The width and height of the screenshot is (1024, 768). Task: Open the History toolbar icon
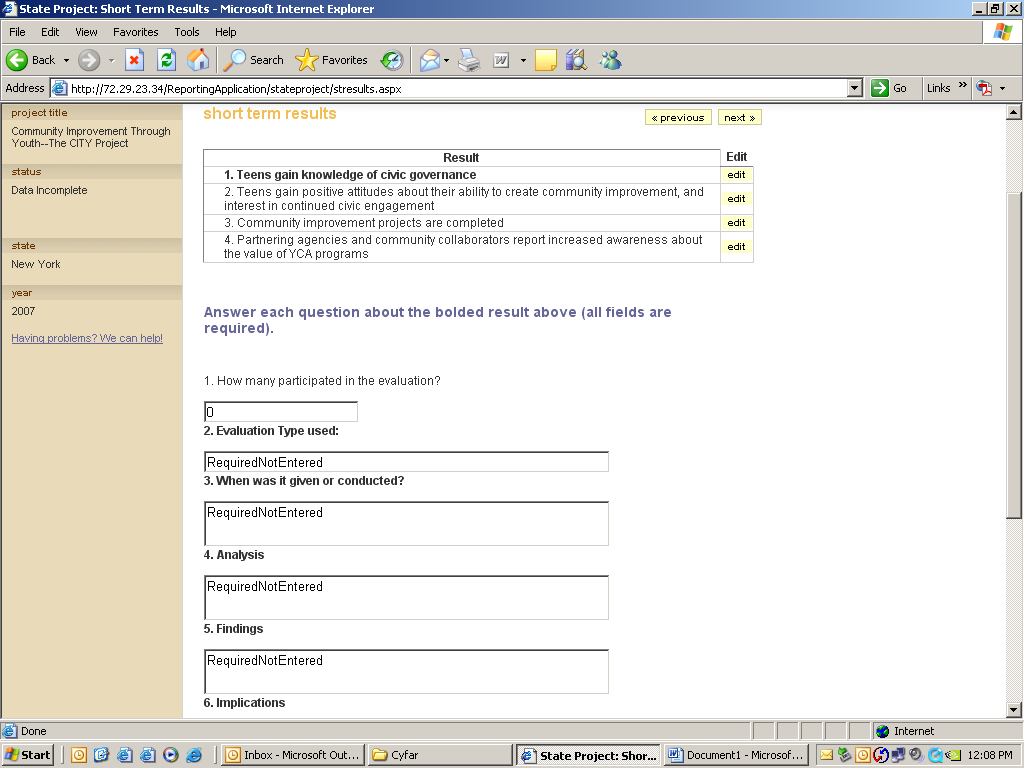point(392,60)
